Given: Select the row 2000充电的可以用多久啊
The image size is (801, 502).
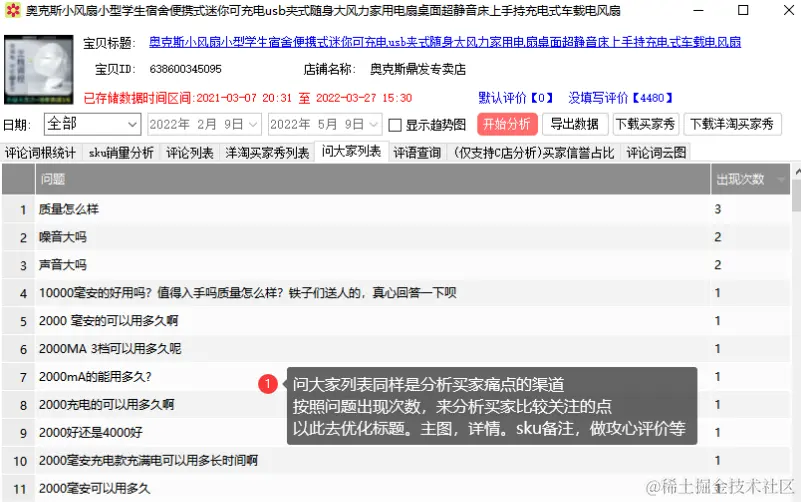Looking at the screenshot, I should (396, 405).
